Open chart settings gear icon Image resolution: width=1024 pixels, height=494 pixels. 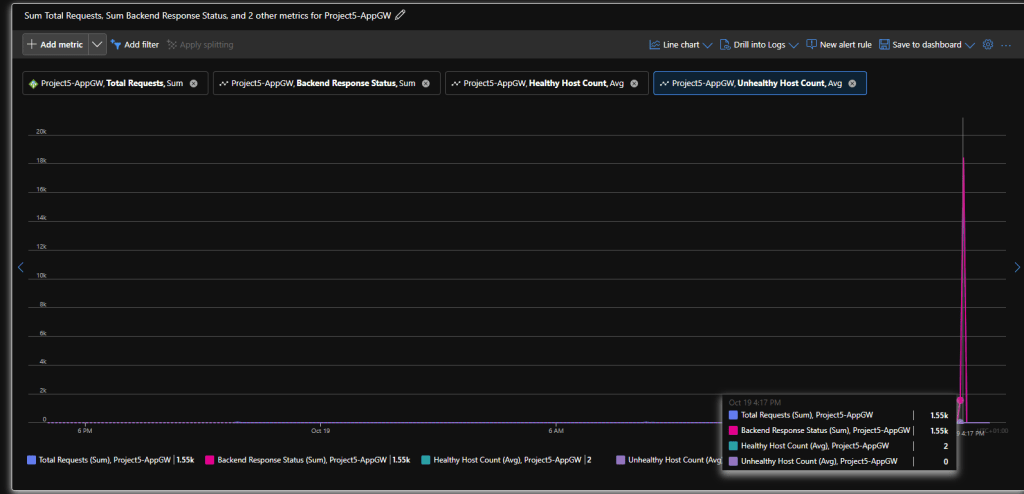(x=988, y=45)
